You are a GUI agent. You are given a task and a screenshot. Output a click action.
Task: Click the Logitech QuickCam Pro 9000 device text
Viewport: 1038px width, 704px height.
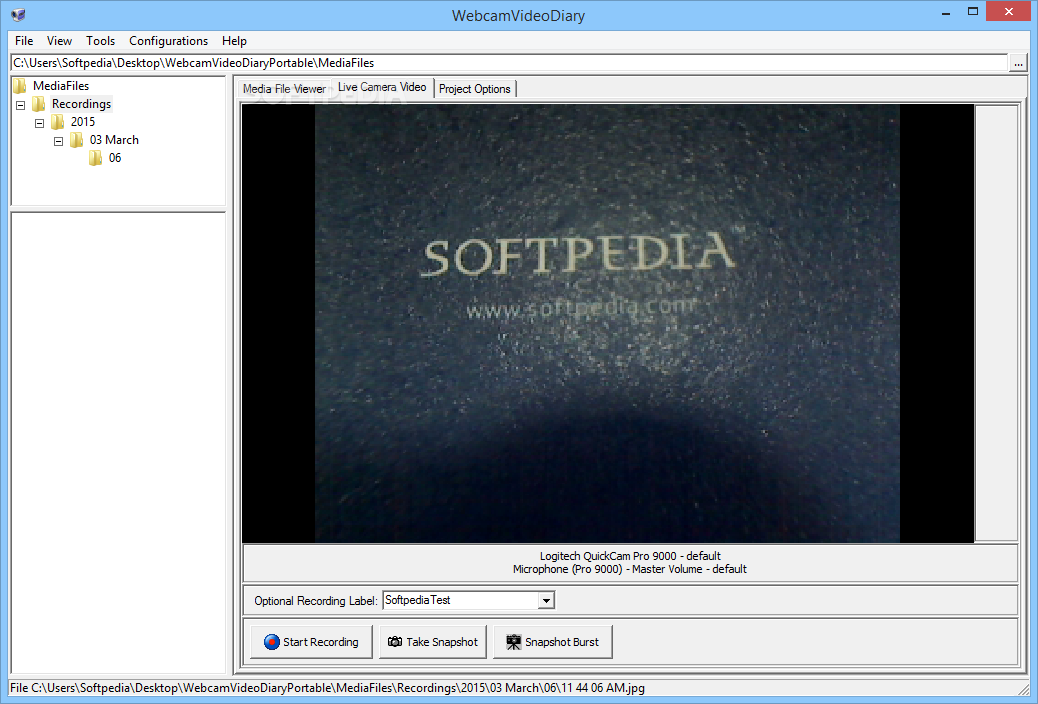coord(630,556)
